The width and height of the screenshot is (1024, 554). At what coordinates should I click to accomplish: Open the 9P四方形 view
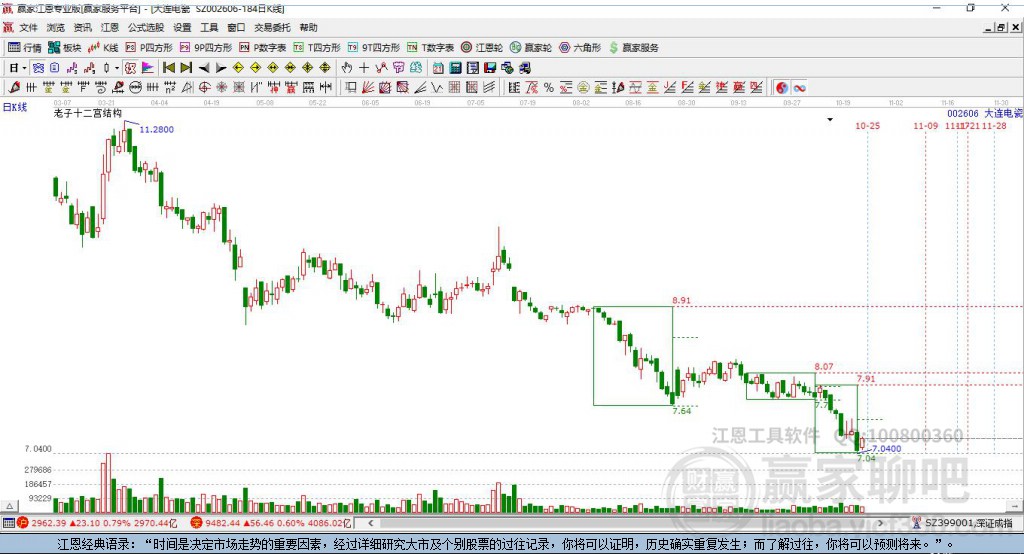pos(206,48)
